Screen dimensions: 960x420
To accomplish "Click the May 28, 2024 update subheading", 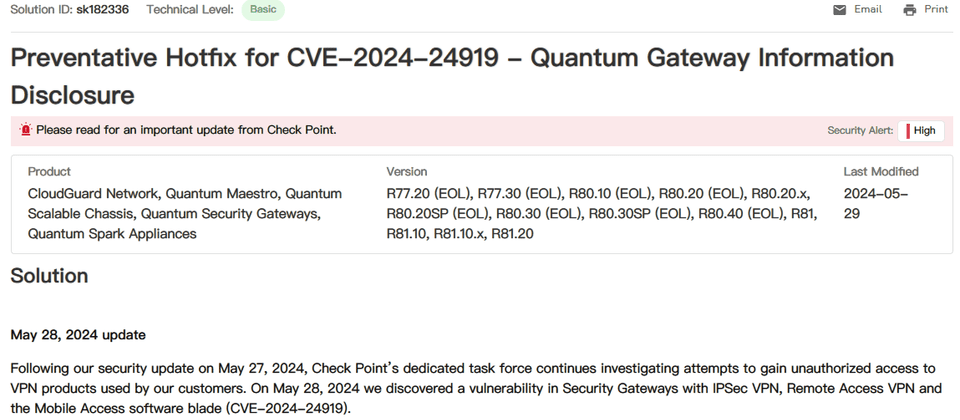I will pos(78,335).
